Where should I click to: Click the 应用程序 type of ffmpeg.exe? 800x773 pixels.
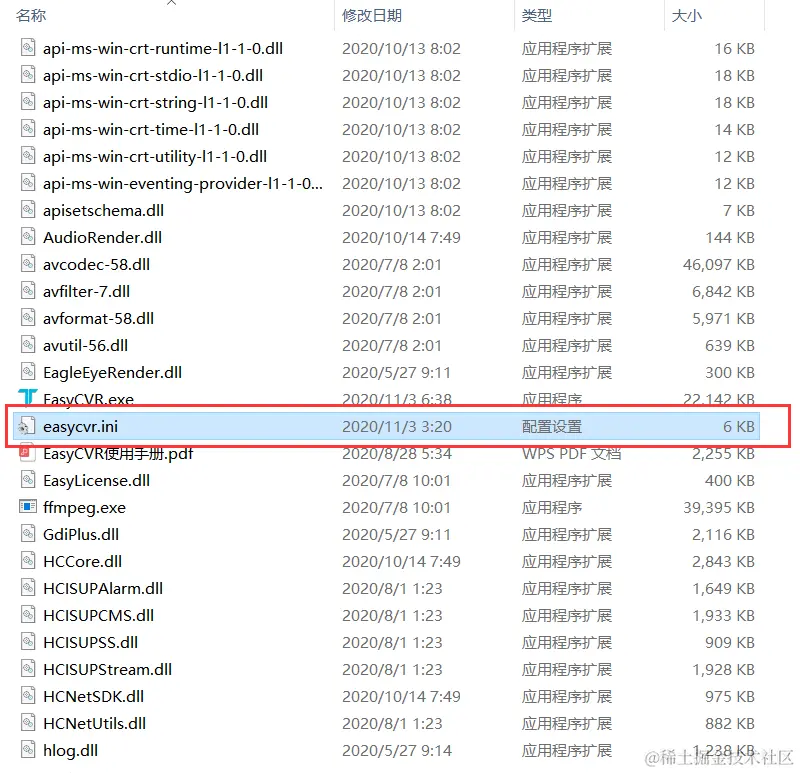pos(552,508)
